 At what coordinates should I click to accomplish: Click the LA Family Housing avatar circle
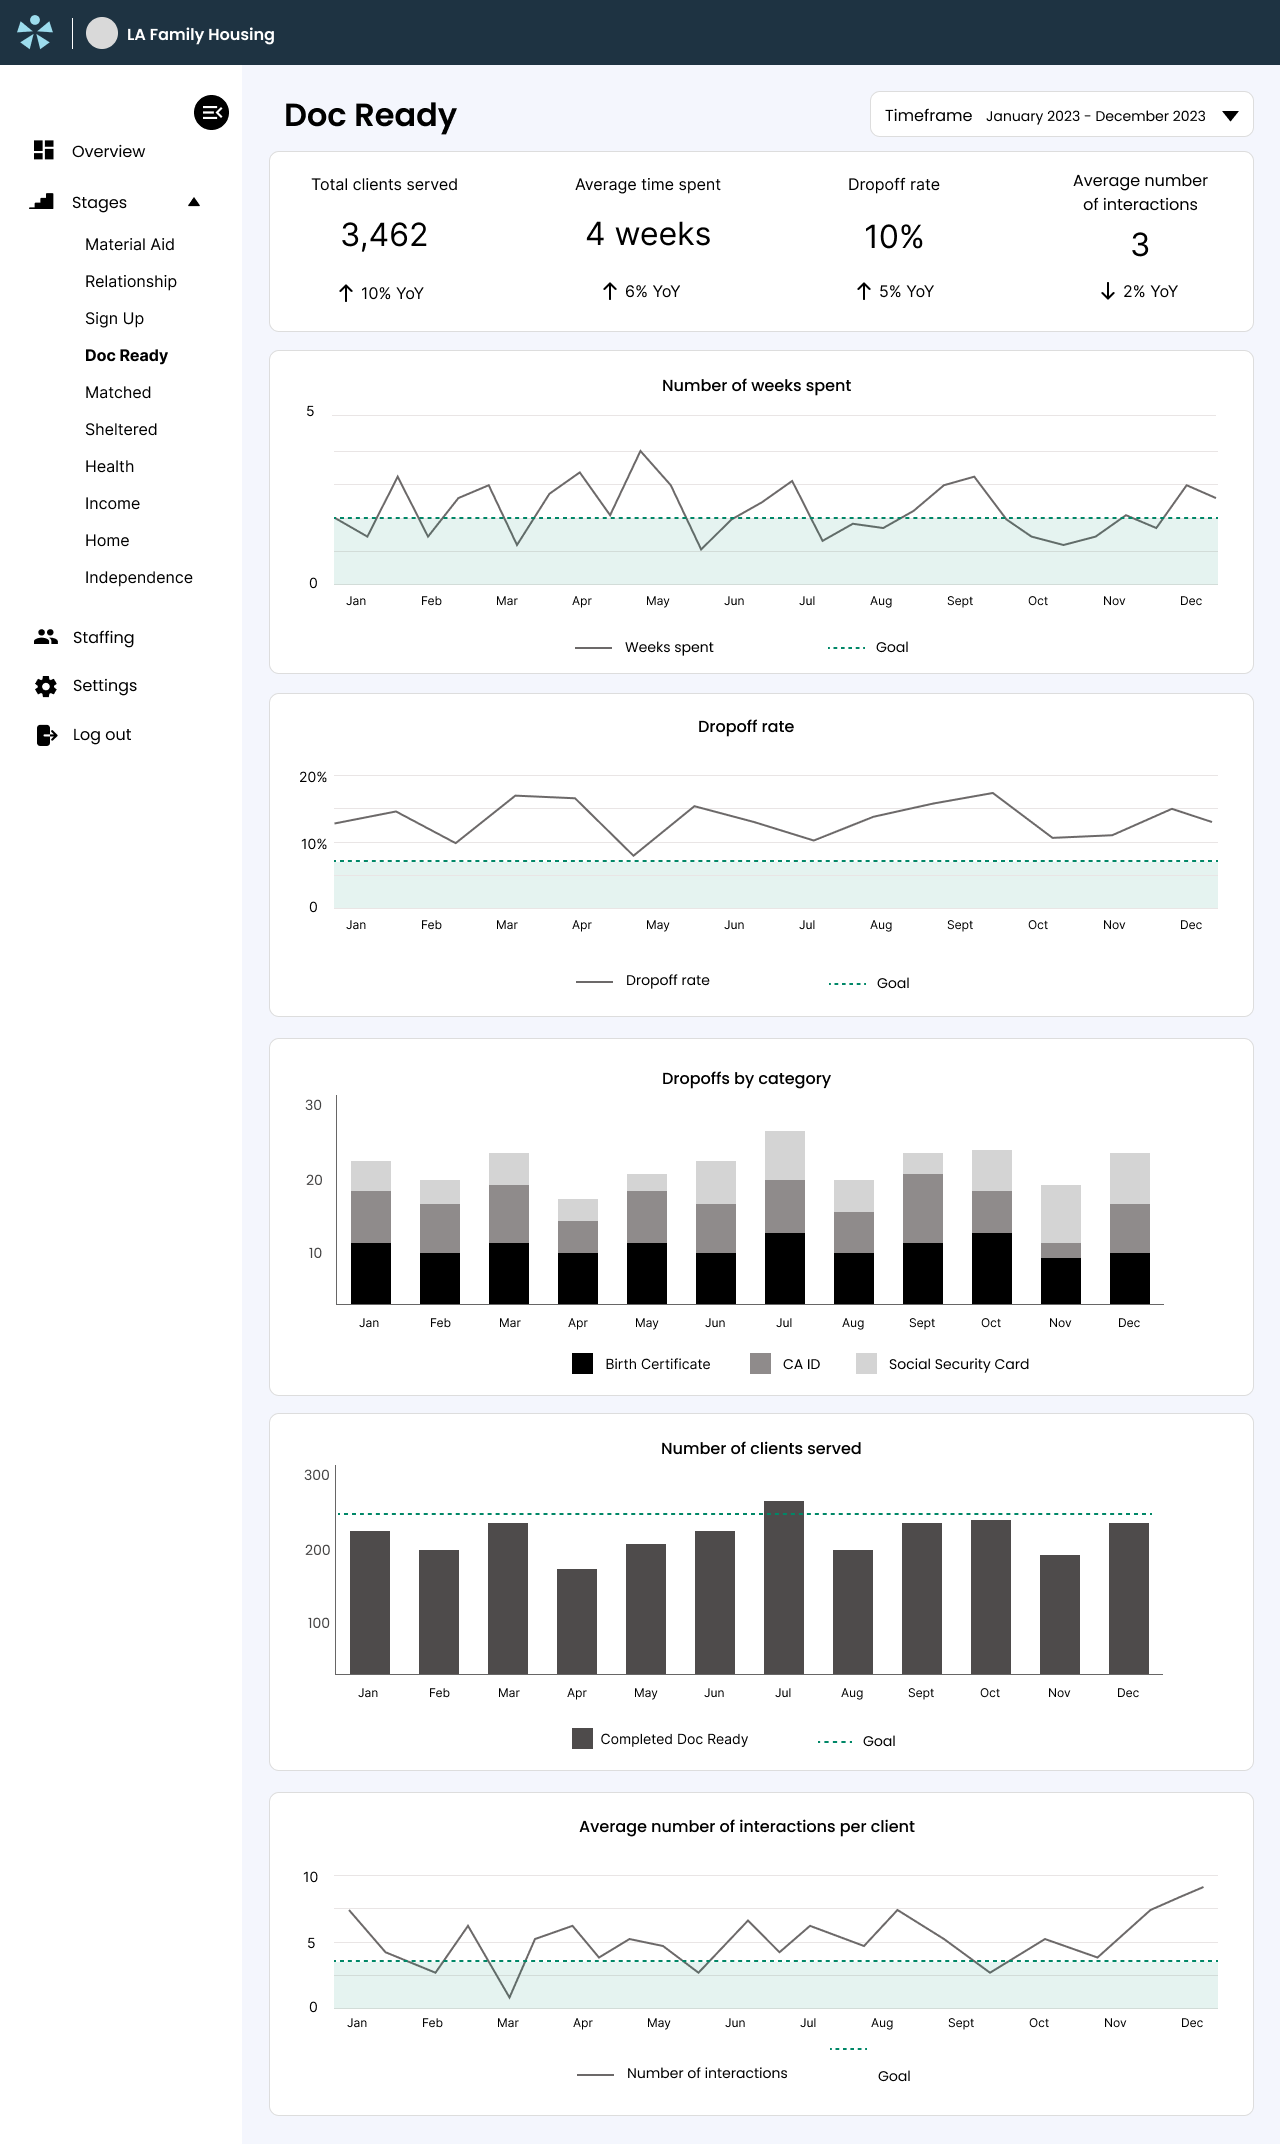(x=102, y=33)
